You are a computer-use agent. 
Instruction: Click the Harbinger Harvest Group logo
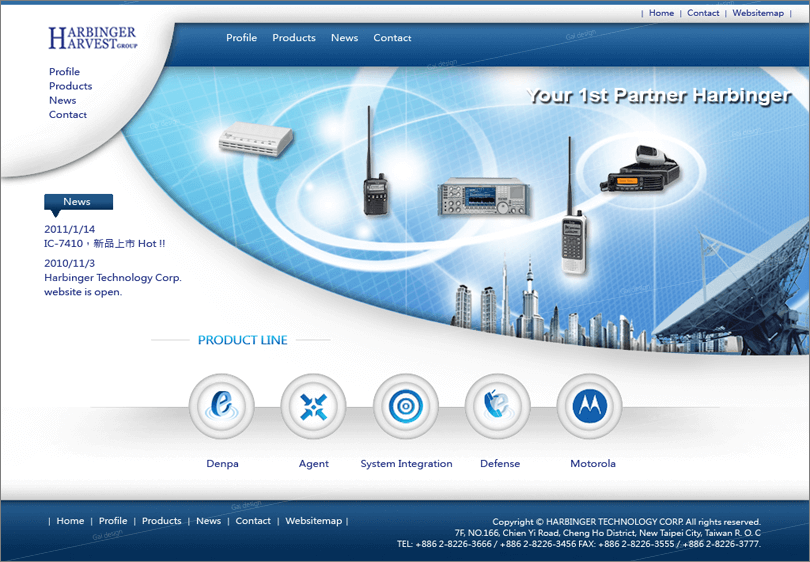pos(93,38)
